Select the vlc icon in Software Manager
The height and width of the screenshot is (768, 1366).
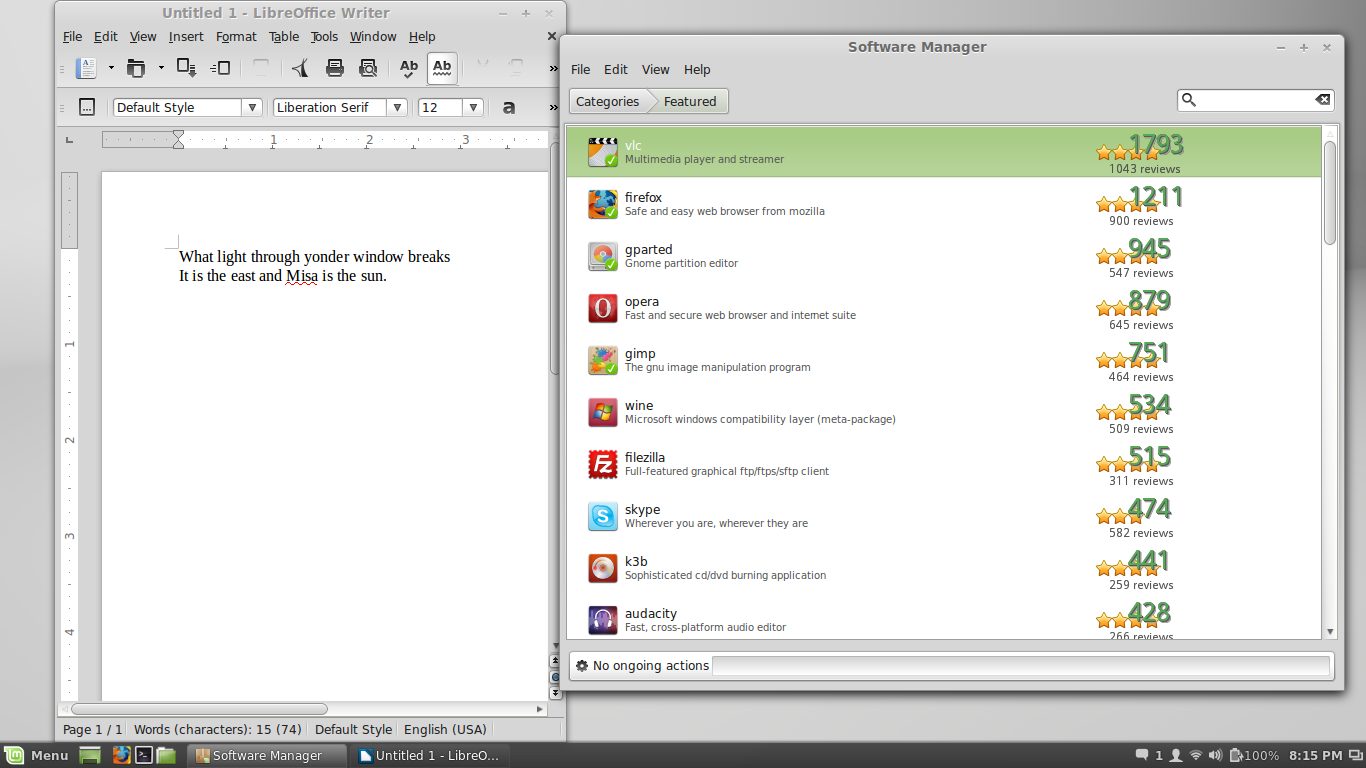603,152
